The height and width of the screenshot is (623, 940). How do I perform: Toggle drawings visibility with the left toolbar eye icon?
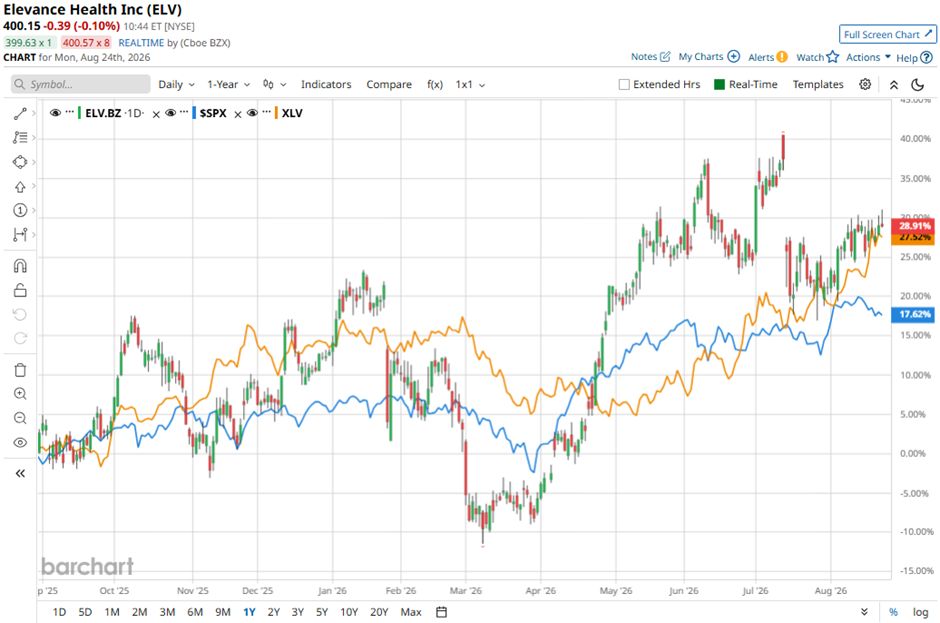[20, 443]
